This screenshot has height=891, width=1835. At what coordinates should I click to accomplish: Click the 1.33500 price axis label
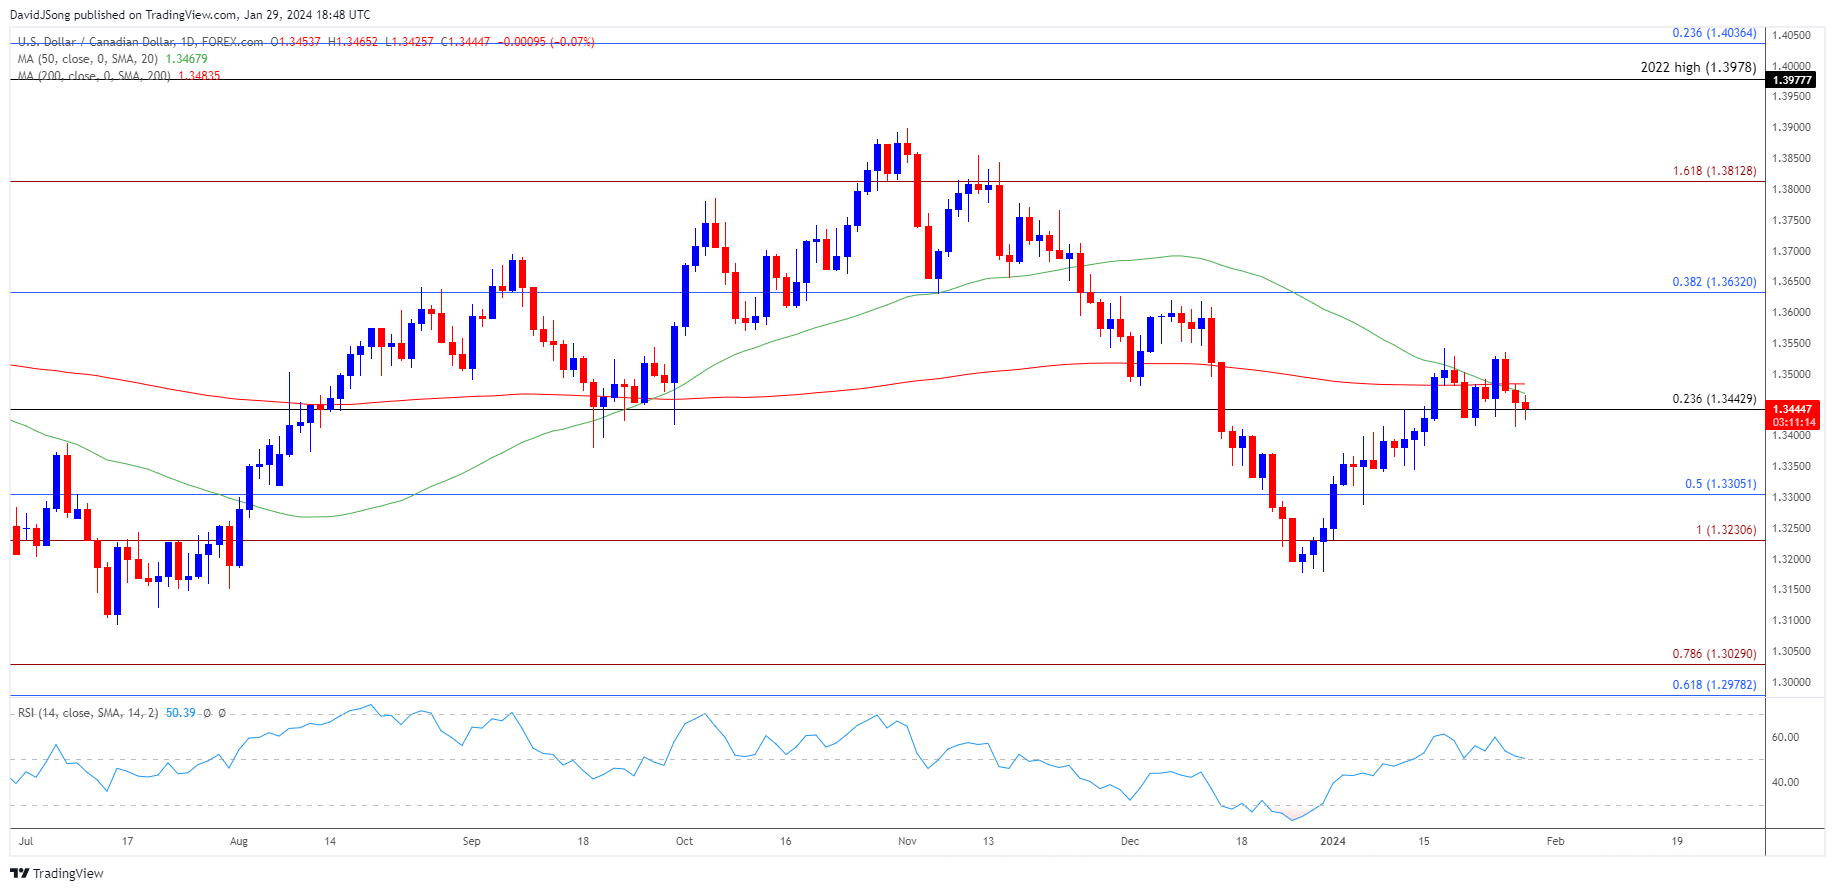click(1791, 466)
